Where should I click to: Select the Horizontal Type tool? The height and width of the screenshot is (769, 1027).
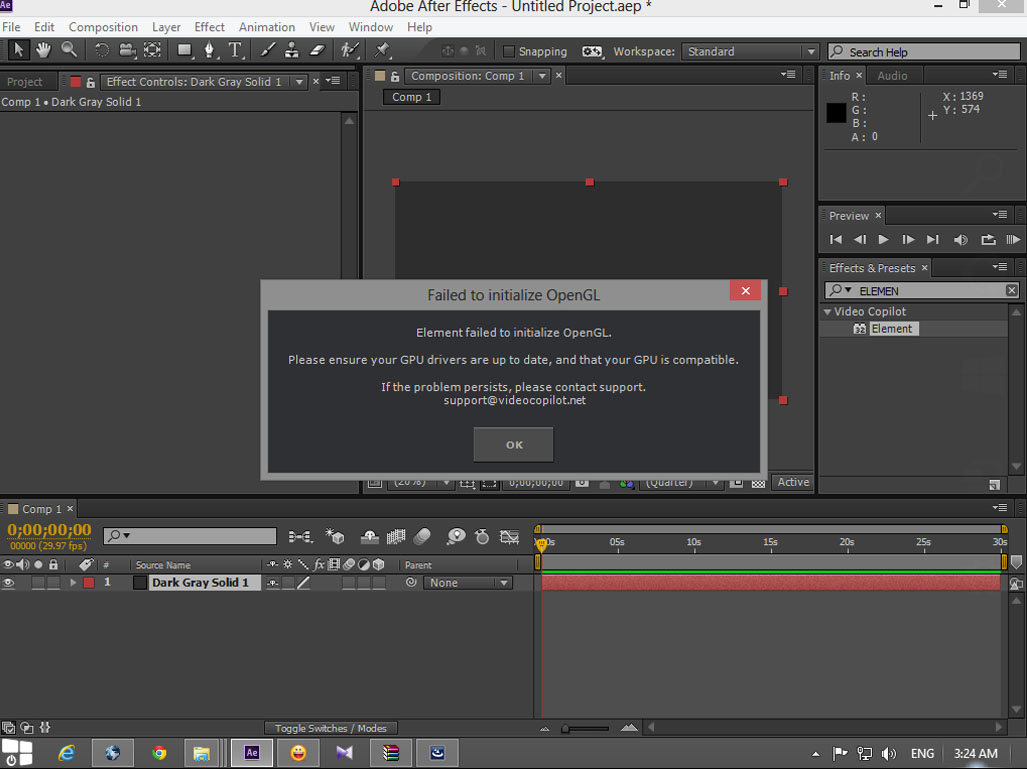click(234, 50)
